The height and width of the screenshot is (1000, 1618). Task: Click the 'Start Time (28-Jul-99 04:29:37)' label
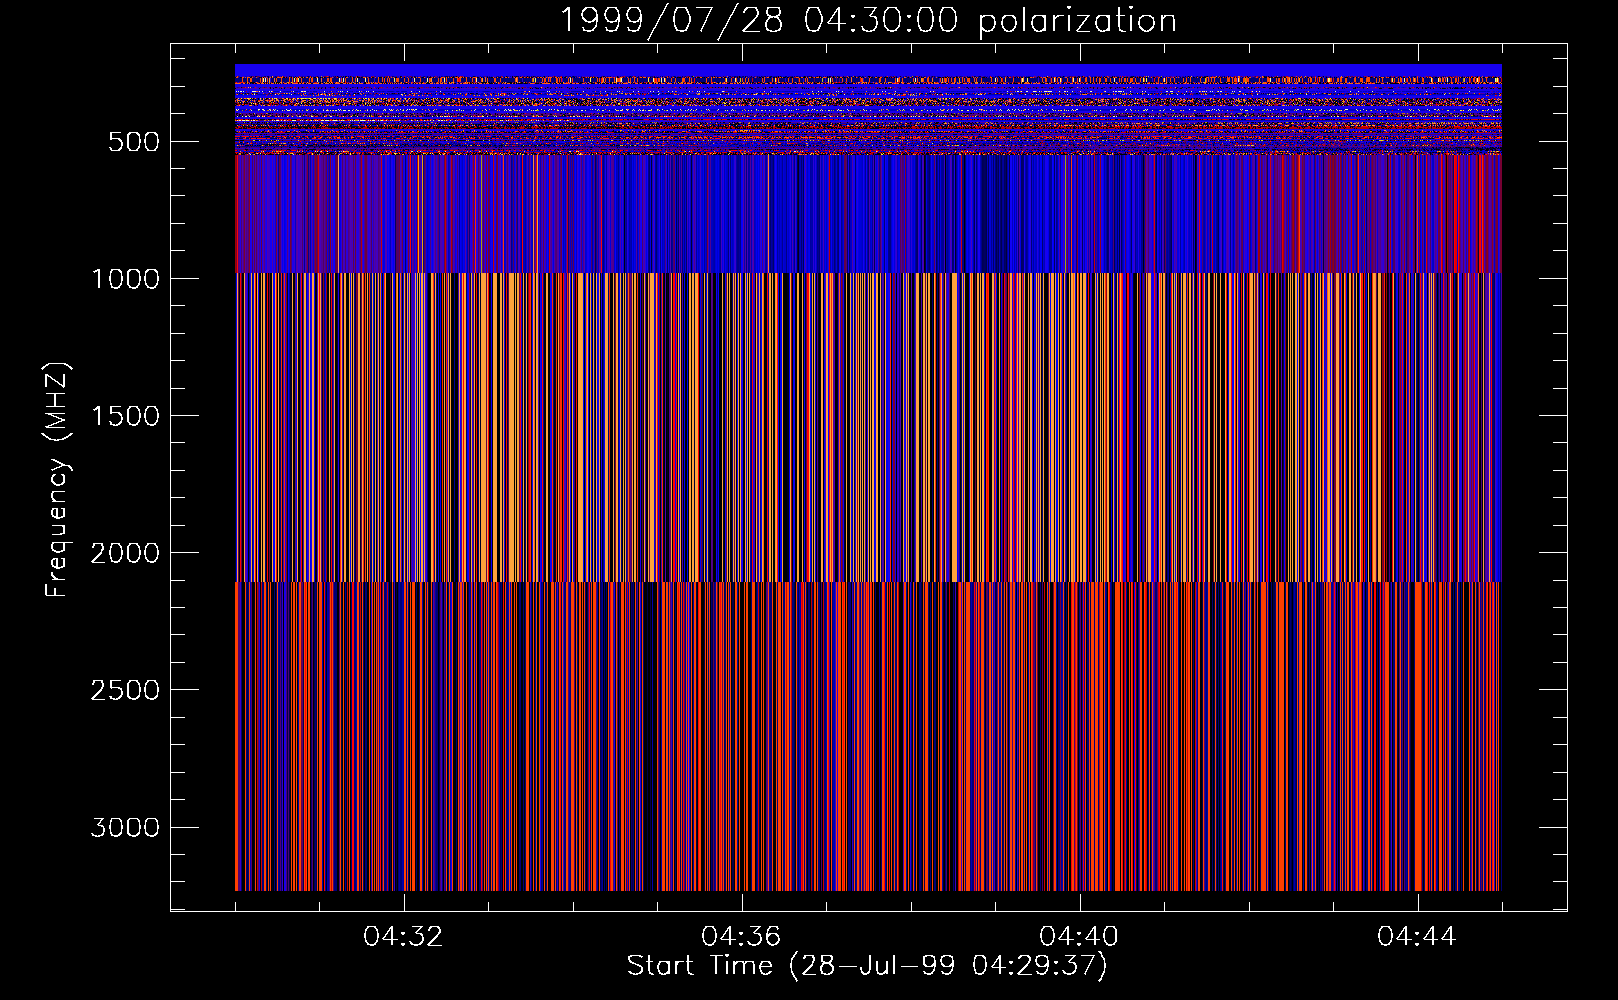click(x=867, y=966)
